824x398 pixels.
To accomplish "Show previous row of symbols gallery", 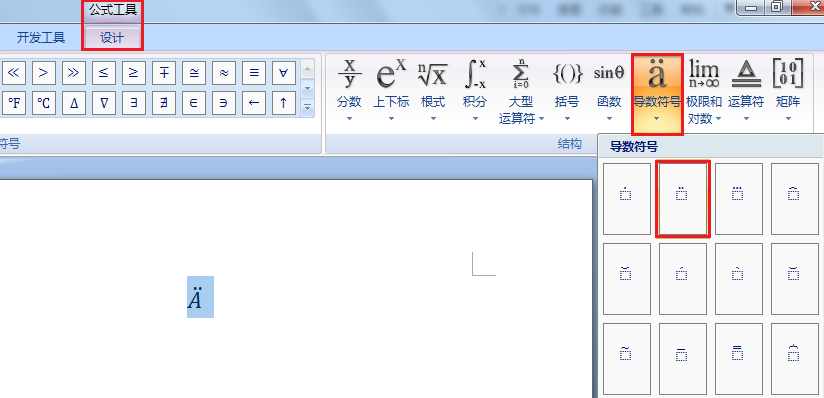I will click(308, 68).
